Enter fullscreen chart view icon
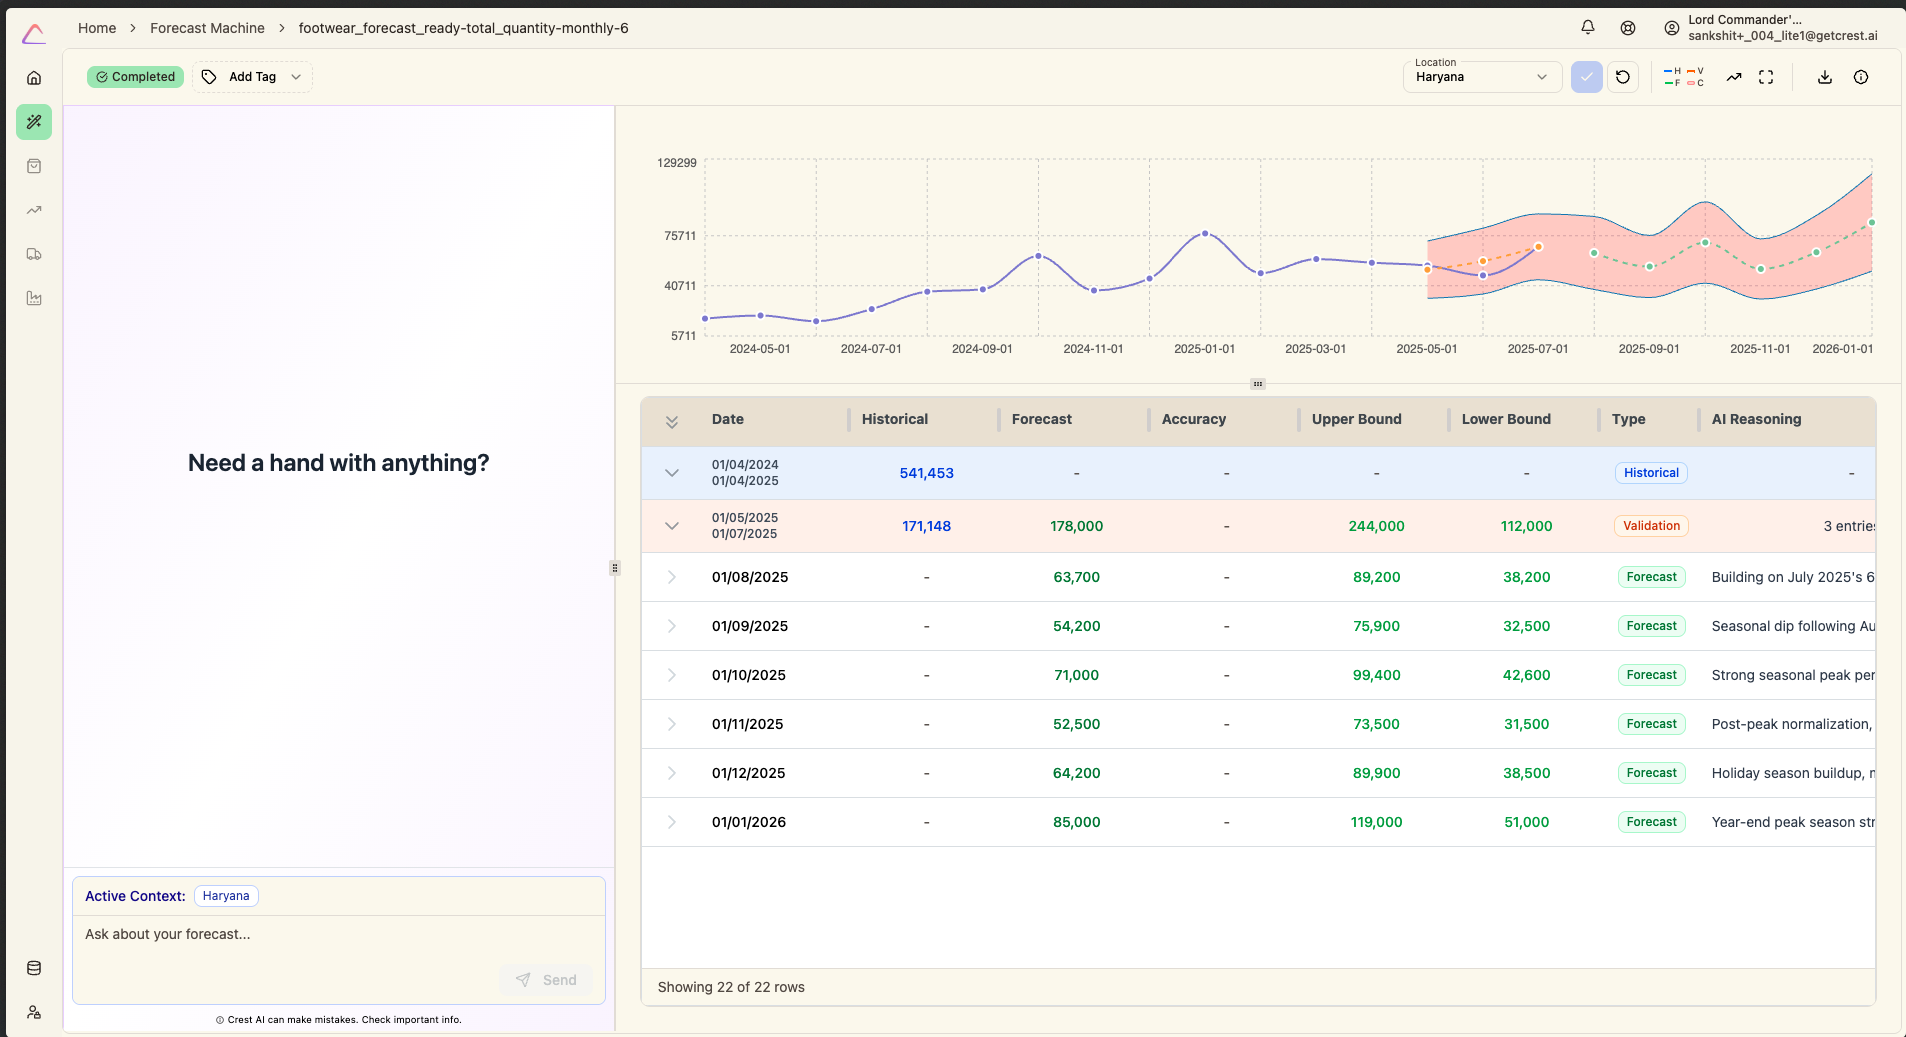 tap(1766, 77)
